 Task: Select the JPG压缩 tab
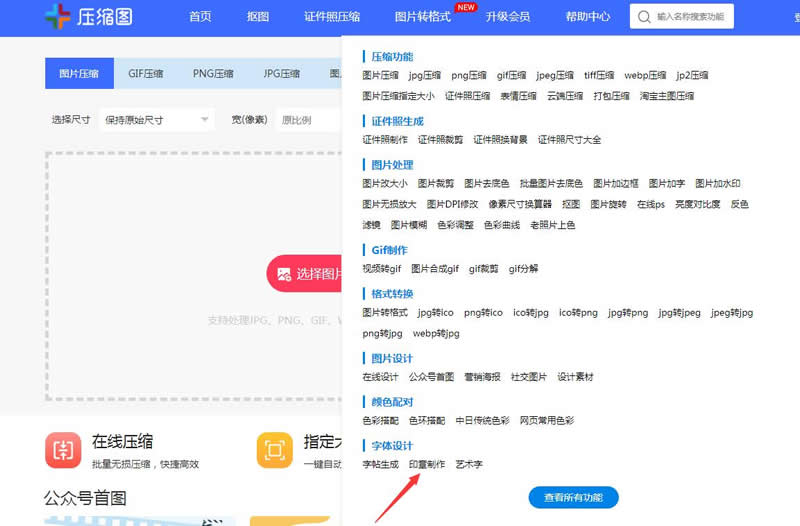click(x=281, y=74)
